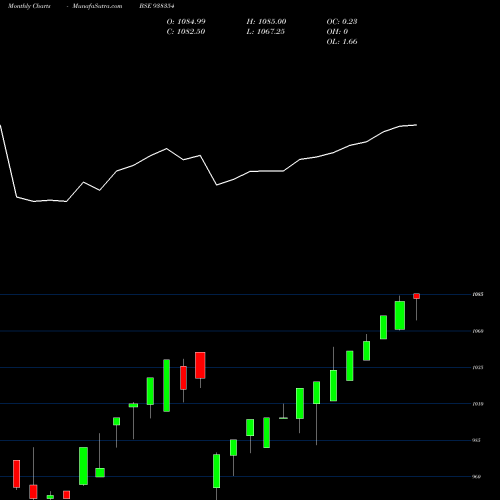Screen dimensions: 500x500
Task: Click the last green candle before the red one
Action: pyautogui.click(x=400, y=315)
